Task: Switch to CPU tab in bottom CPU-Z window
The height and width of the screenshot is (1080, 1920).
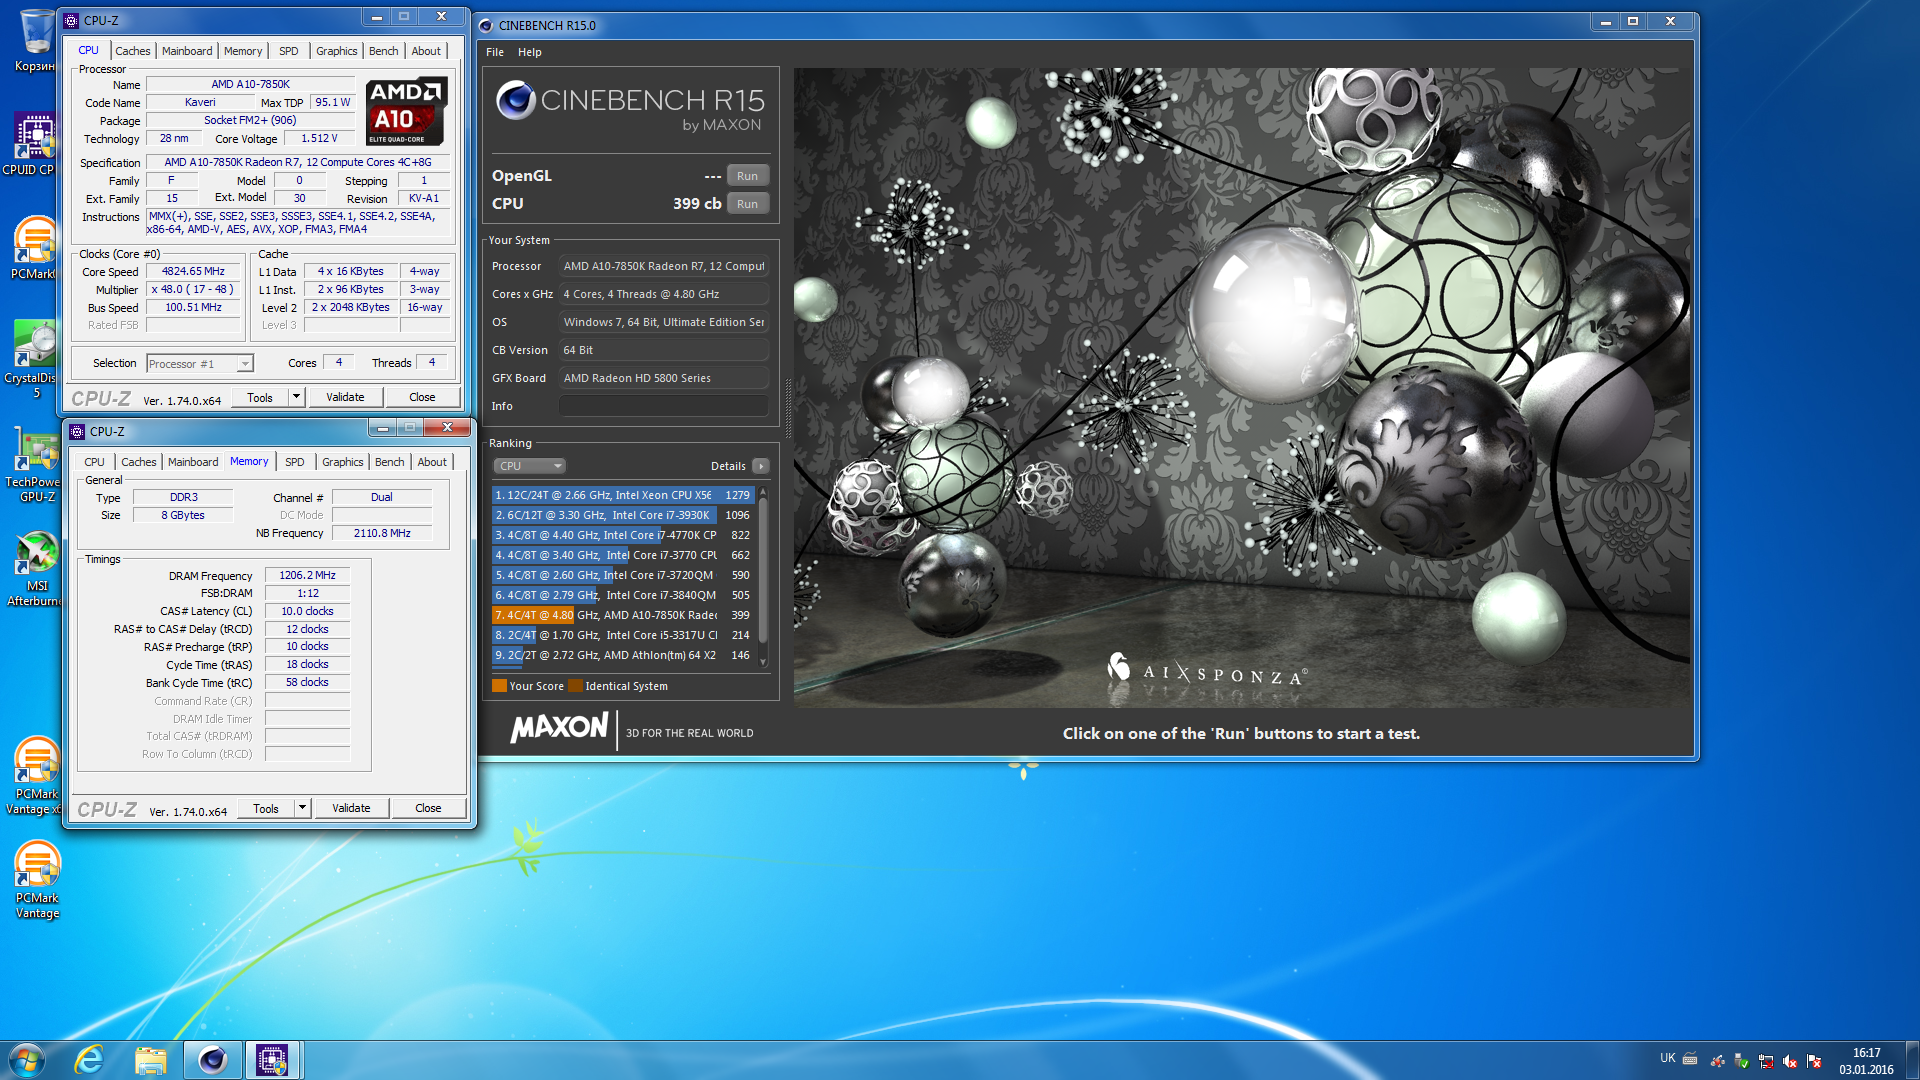Action: (94, 462)
